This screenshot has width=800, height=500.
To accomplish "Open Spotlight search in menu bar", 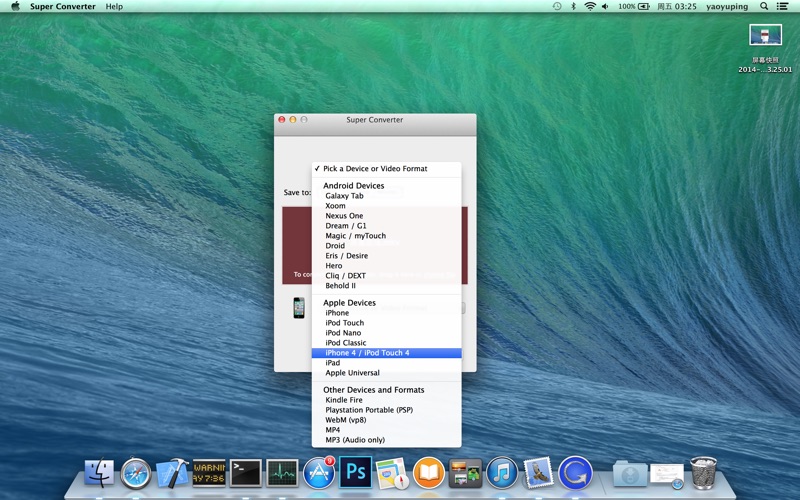I will tap(764, 6).
